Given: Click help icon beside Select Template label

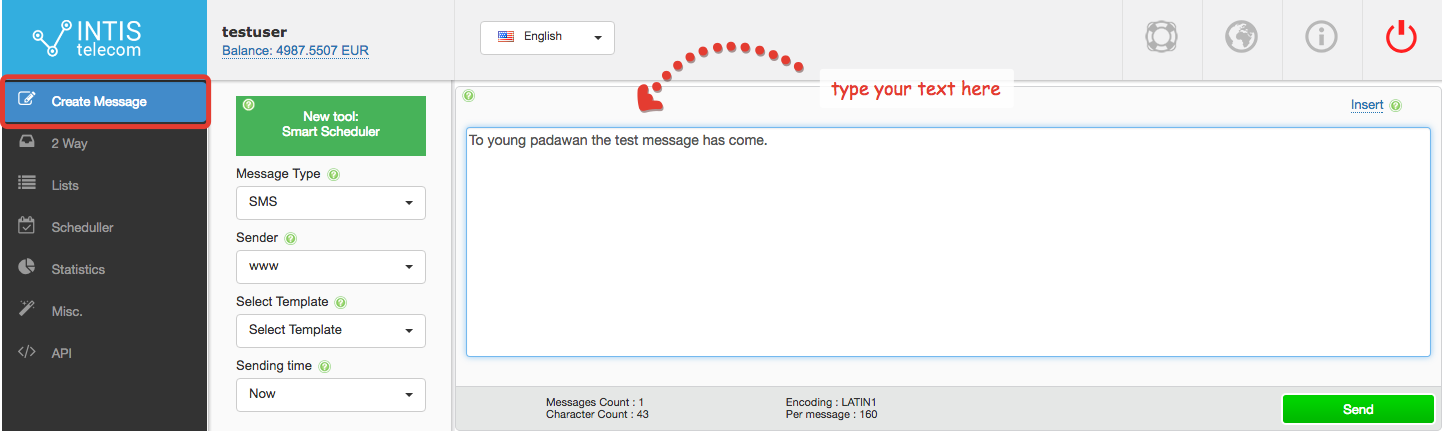Looking at the screenshot, I should (340, 302).
